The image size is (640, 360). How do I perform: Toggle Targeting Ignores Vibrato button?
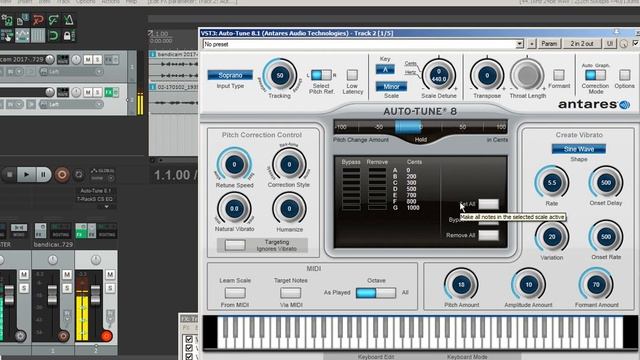[235, 245]
